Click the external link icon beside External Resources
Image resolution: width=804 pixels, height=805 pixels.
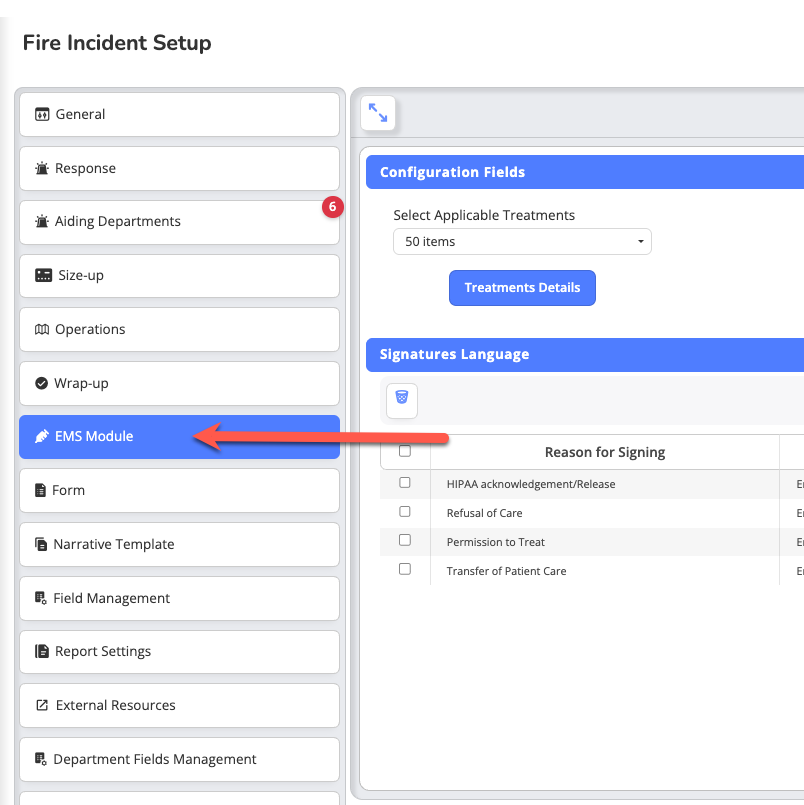[42, 706]
